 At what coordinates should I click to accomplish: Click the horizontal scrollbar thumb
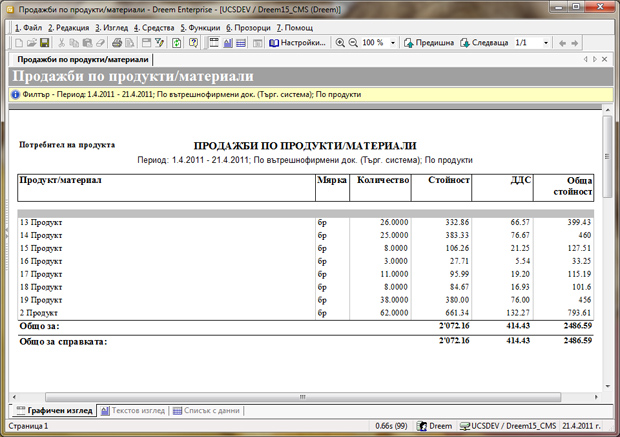[303, 397]
